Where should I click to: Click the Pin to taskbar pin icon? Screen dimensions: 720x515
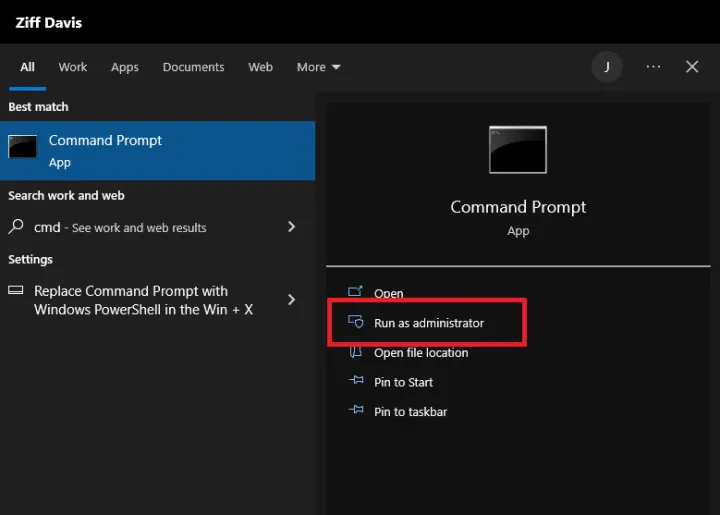[354, 411]
